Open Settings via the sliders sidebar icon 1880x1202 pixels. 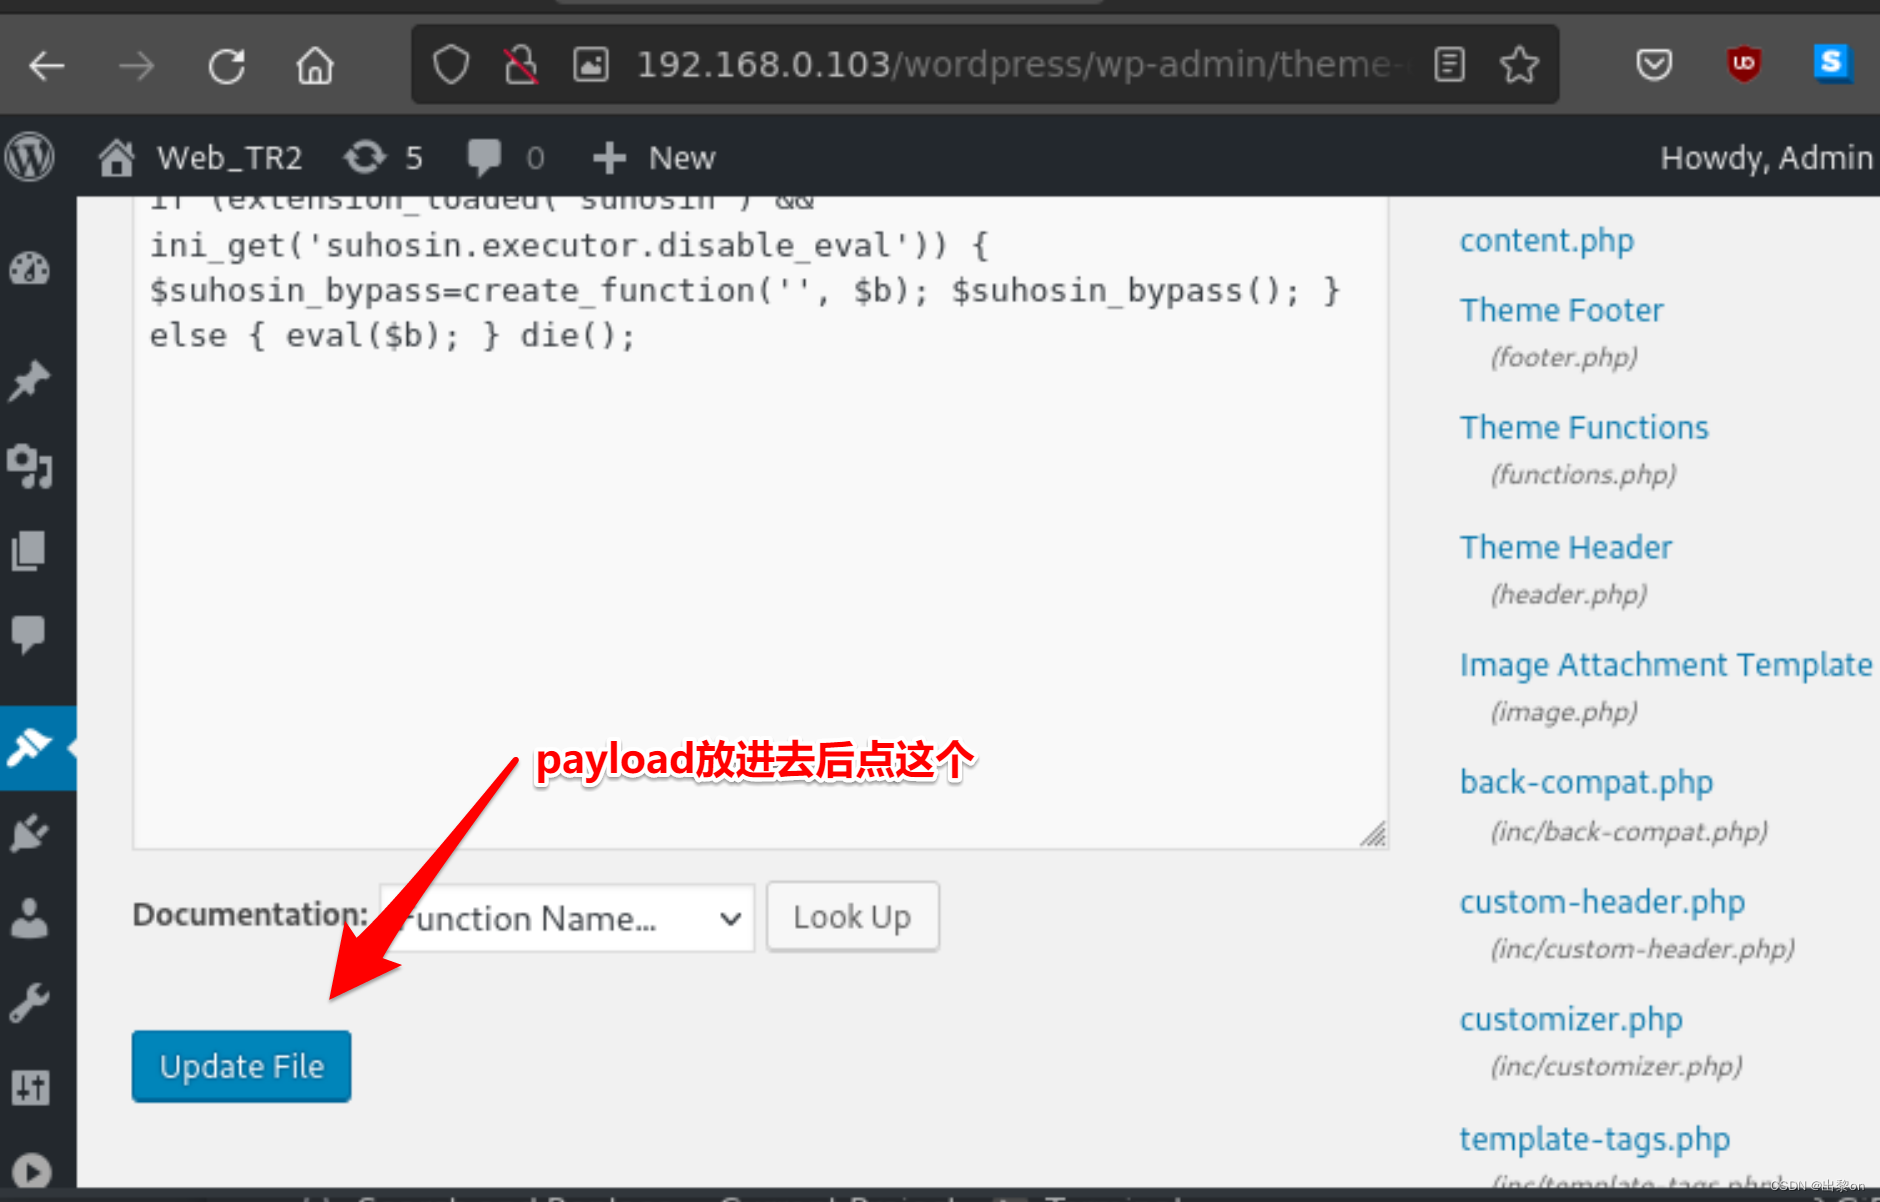tap(29, 1087)
